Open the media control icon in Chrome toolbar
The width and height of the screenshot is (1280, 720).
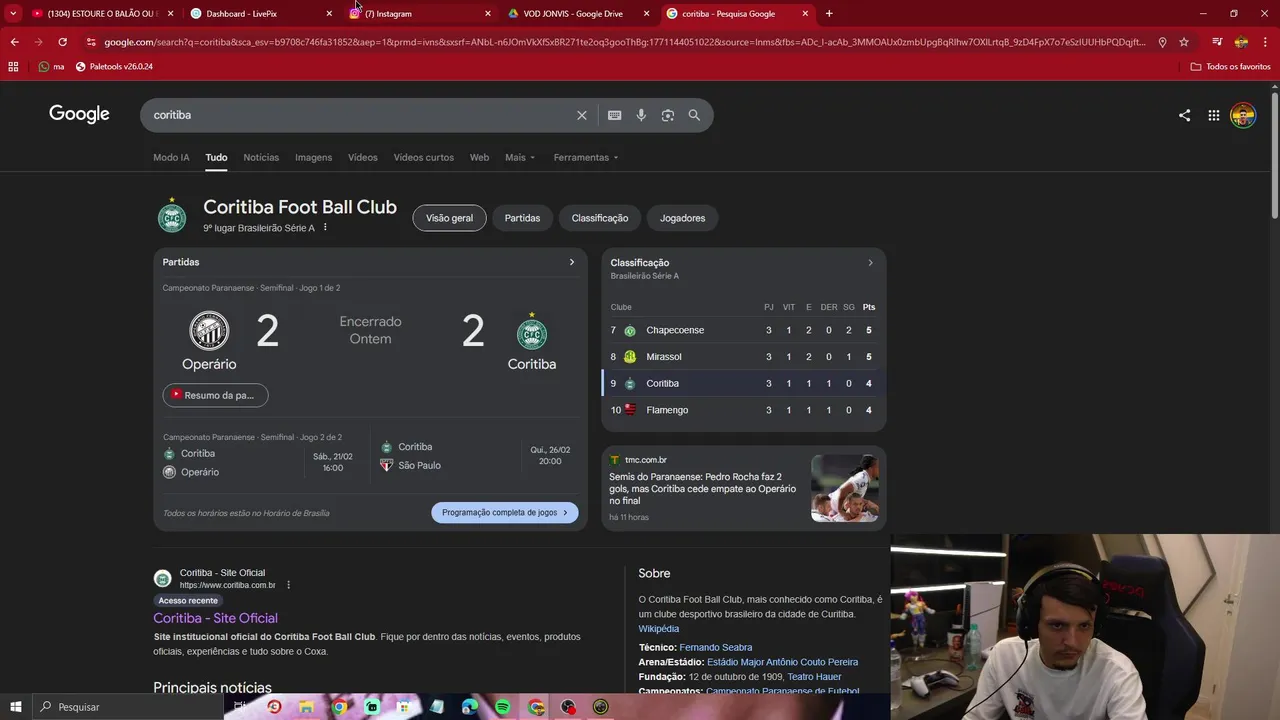coord(1217,42)
